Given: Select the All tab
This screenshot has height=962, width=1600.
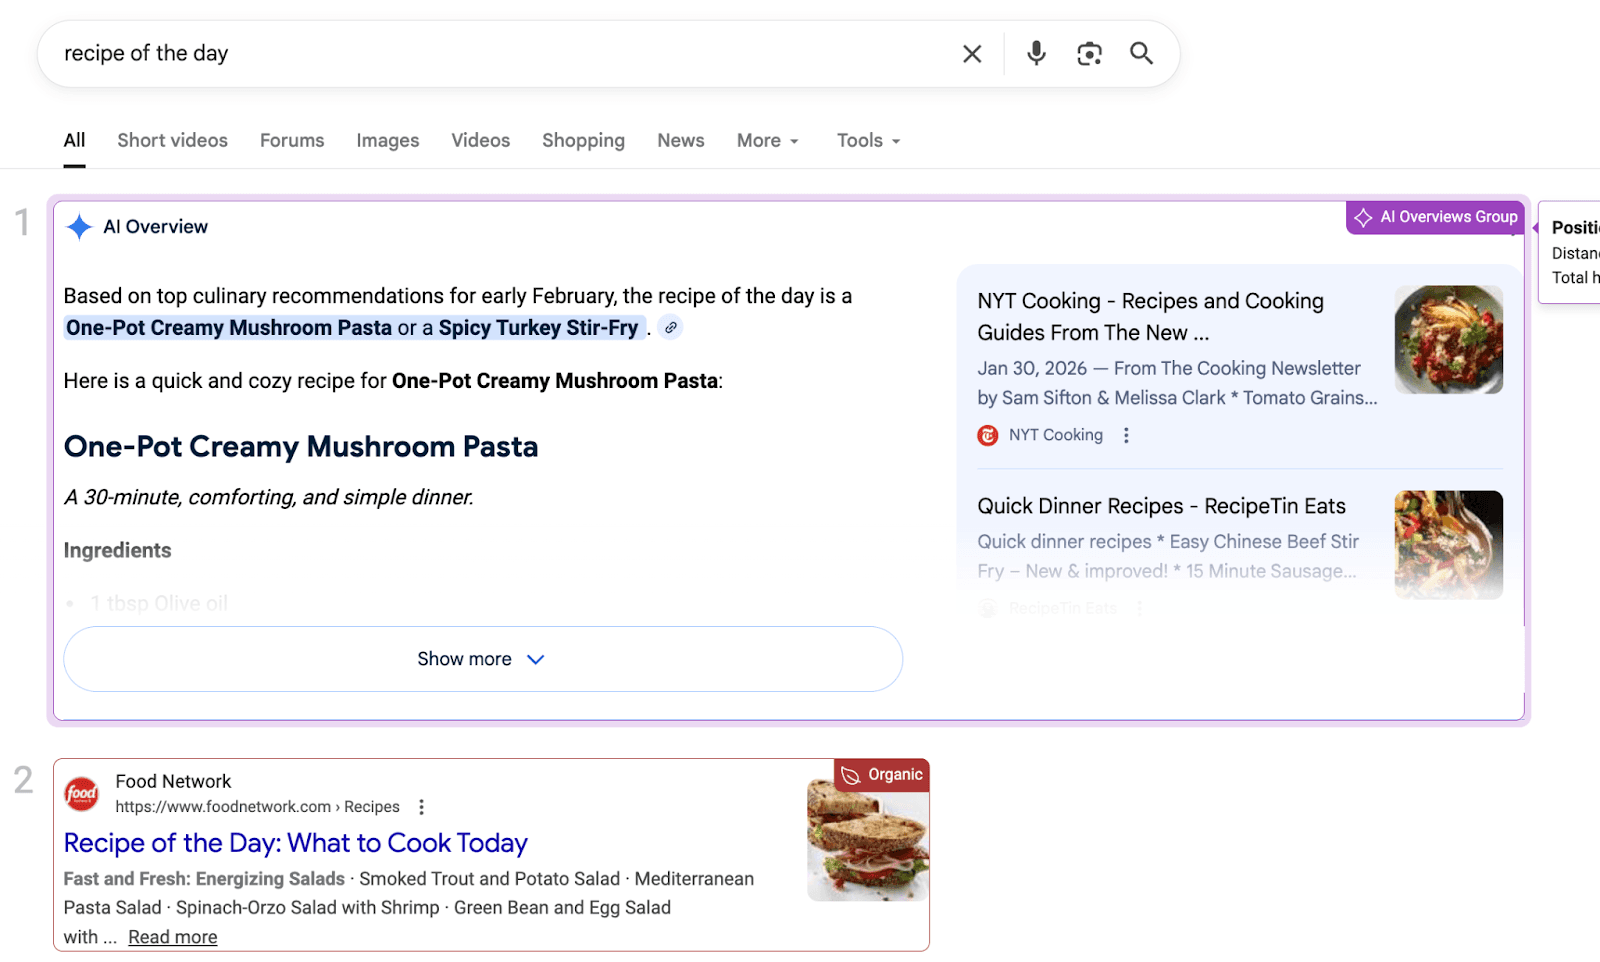Looking at the screenshot, I should pos(75,141).
